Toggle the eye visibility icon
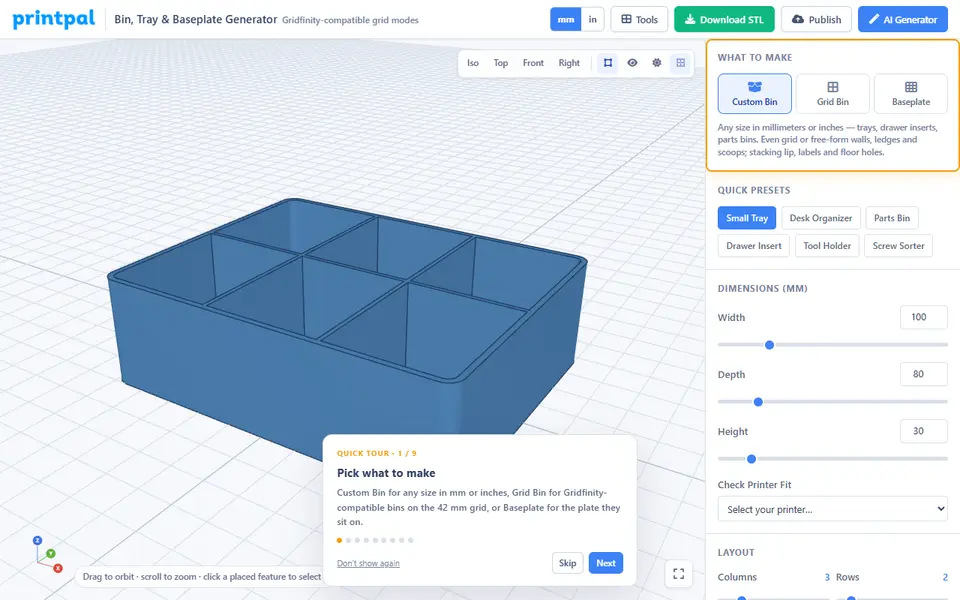Image resolution: width=960 pixels, height=600 pixels. click(x=632, y=63)
